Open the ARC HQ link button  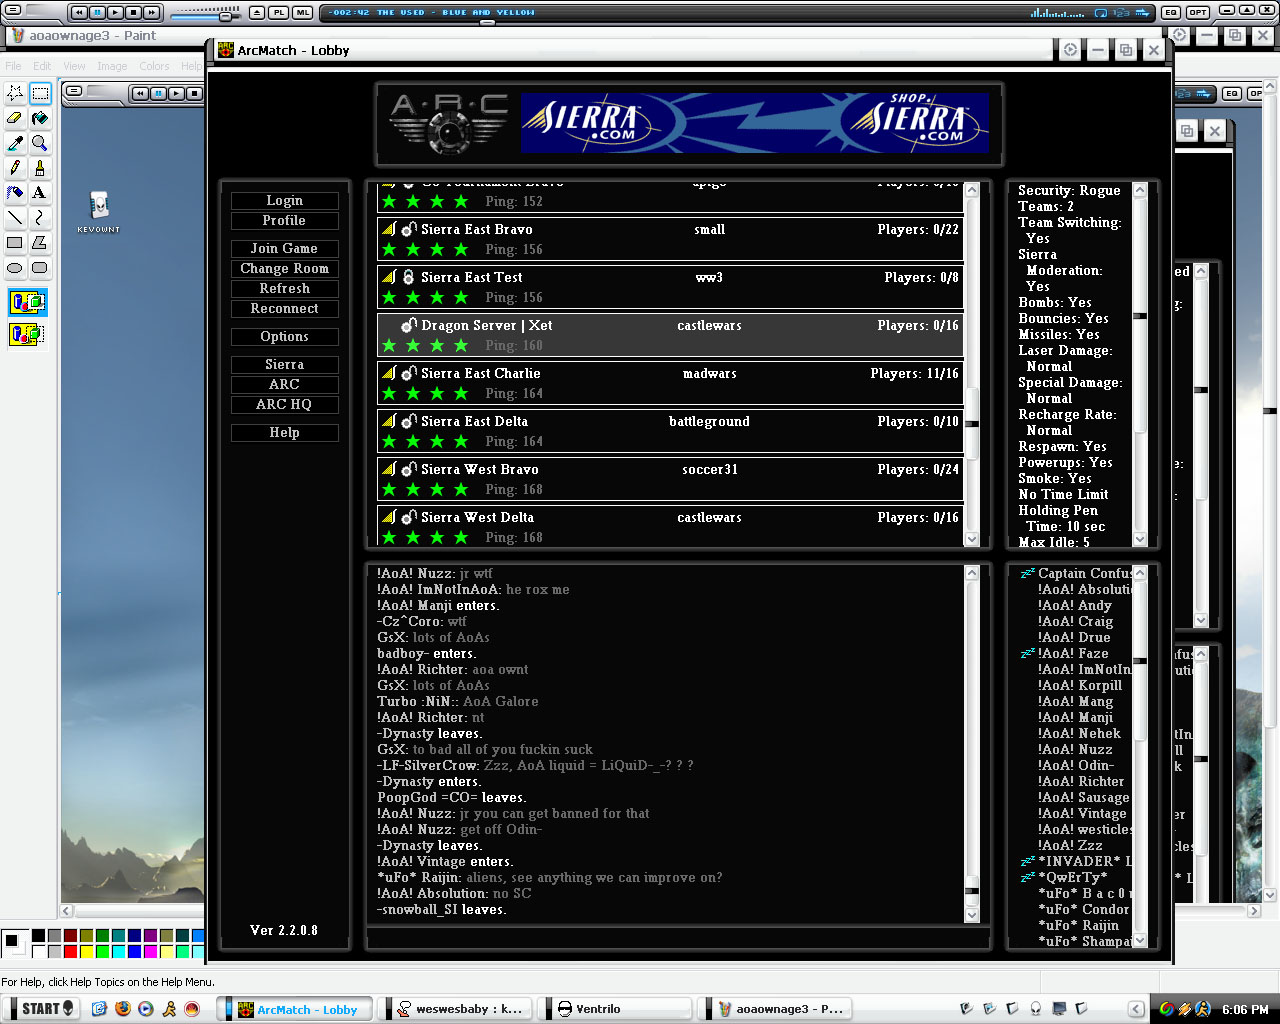(285, 405)
